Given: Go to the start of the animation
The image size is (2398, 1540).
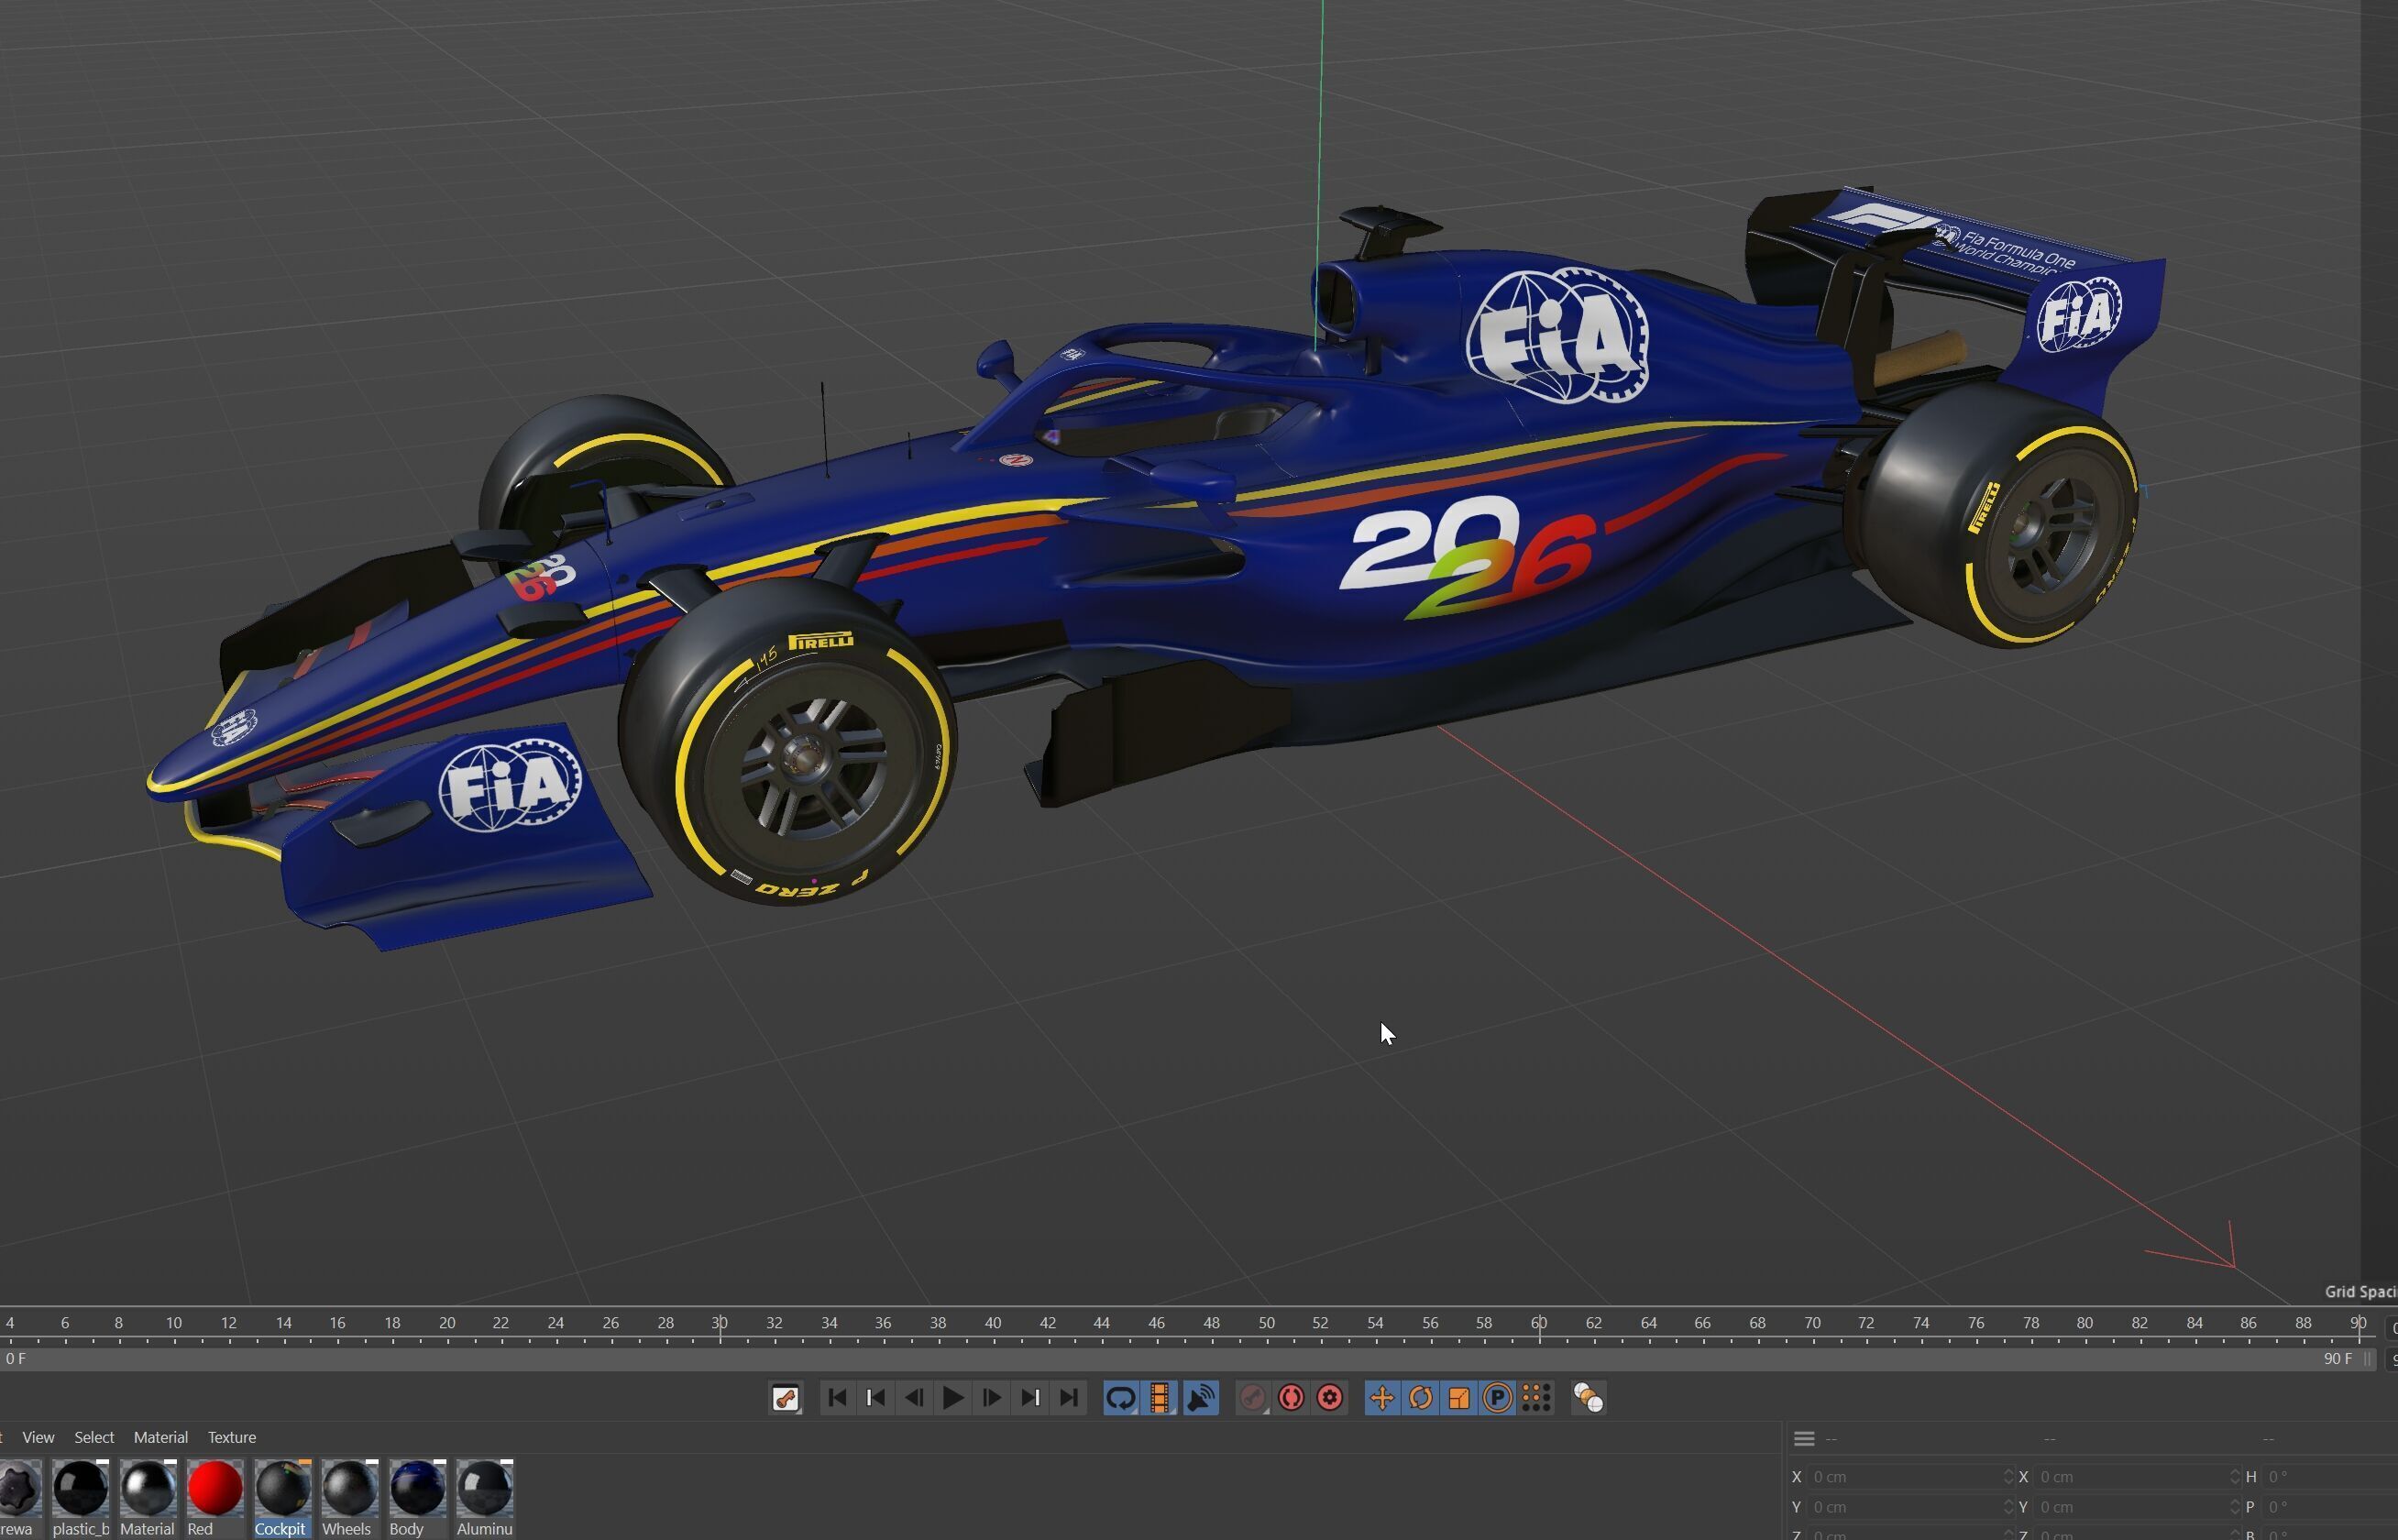Looking at the screenshot, I should (x=838, y=1398).
